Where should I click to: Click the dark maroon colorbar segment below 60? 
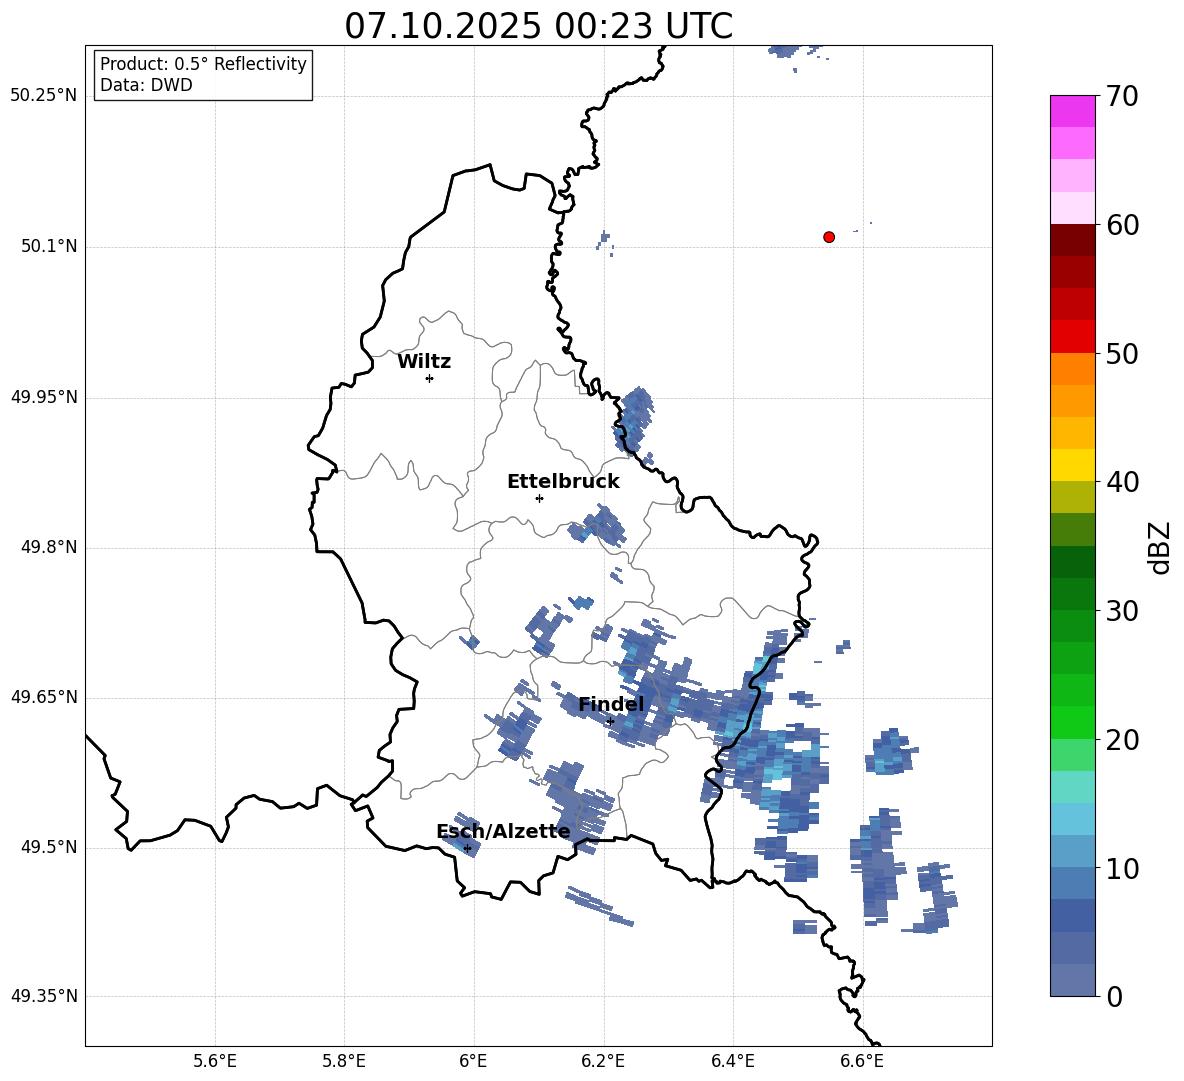coord(1073,240)
